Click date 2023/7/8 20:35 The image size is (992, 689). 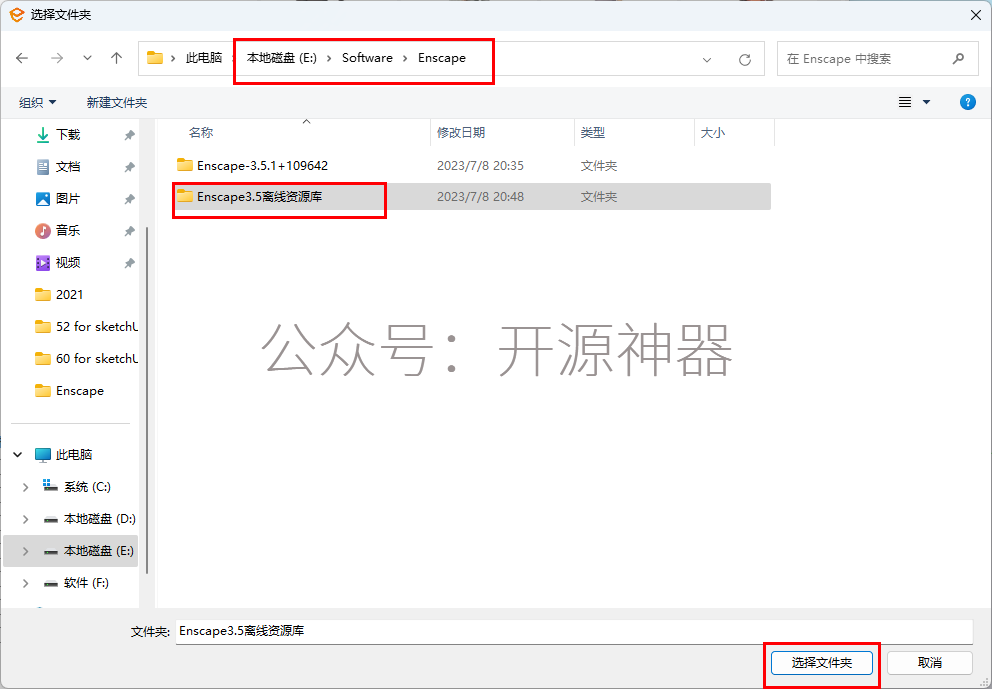[480, 166]
